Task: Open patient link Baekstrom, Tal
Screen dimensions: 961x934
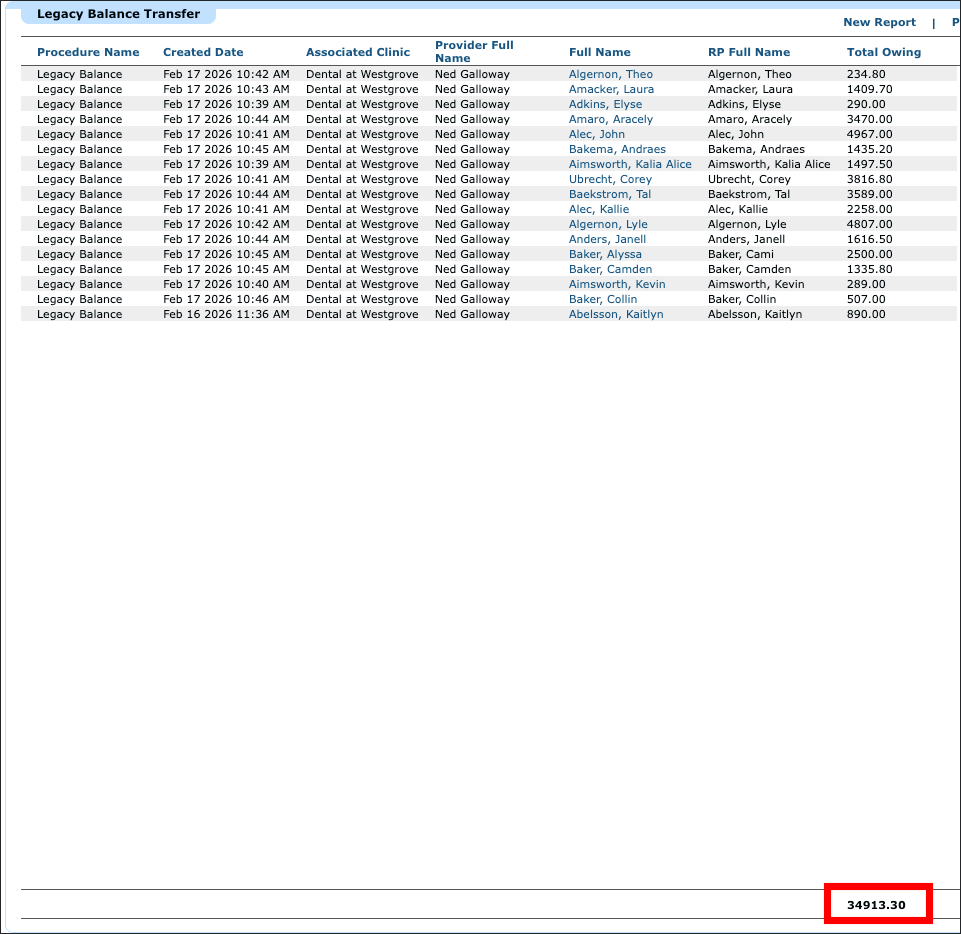Action: pyautogui.click(x=610, y=194)
